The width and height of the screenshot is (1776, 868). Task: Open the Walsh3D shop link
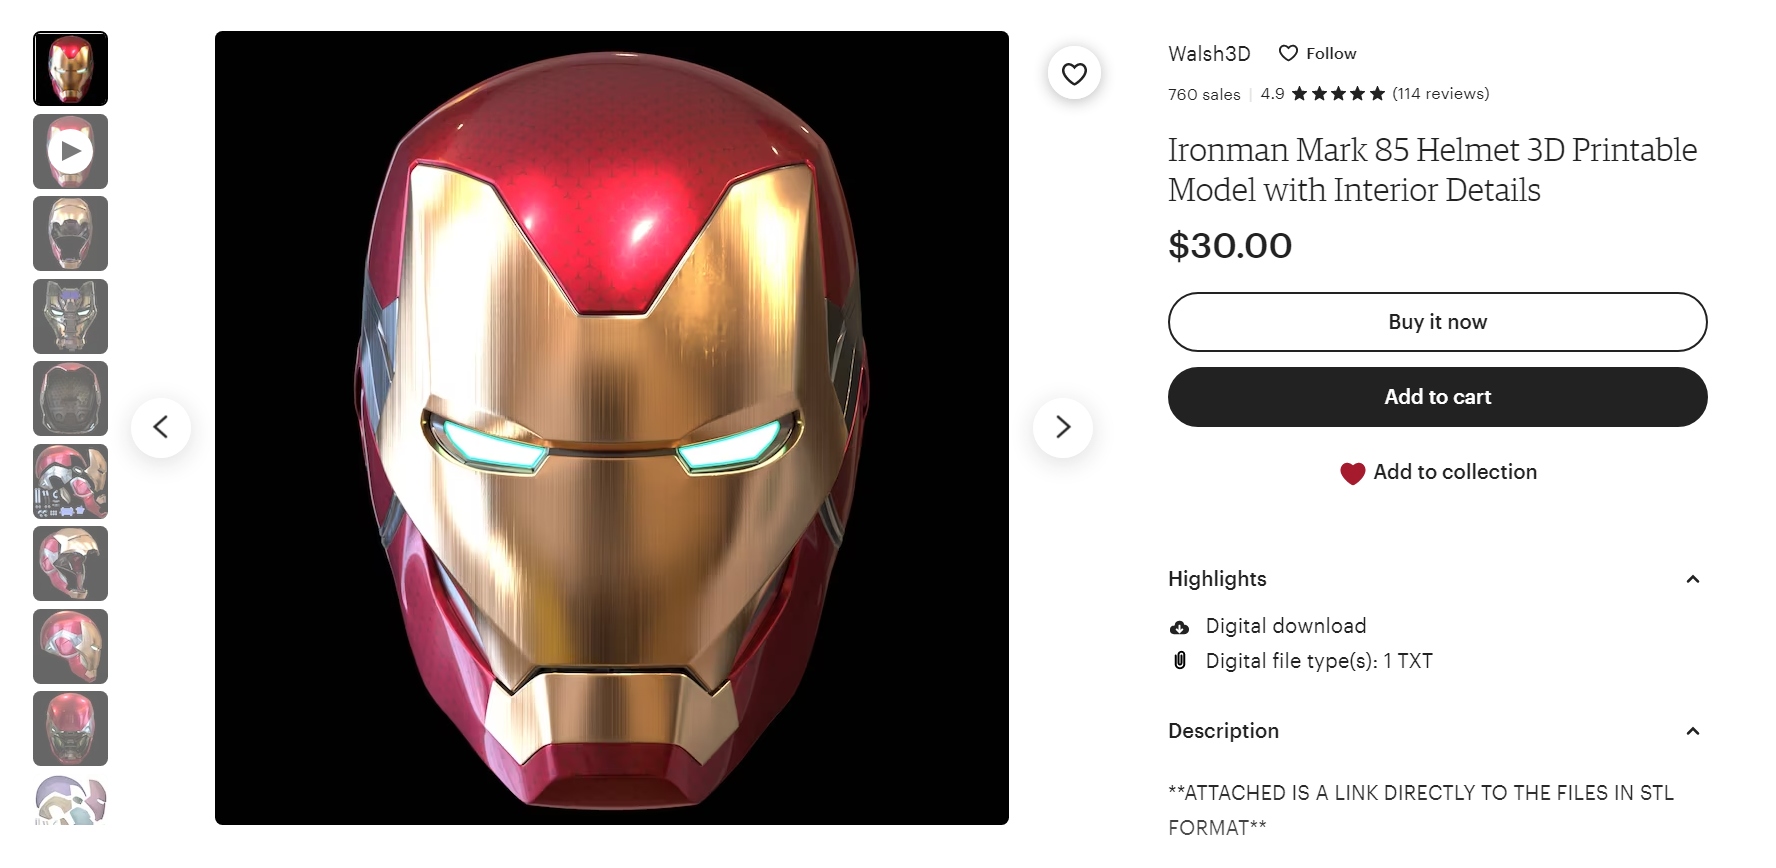point(1209,54)
